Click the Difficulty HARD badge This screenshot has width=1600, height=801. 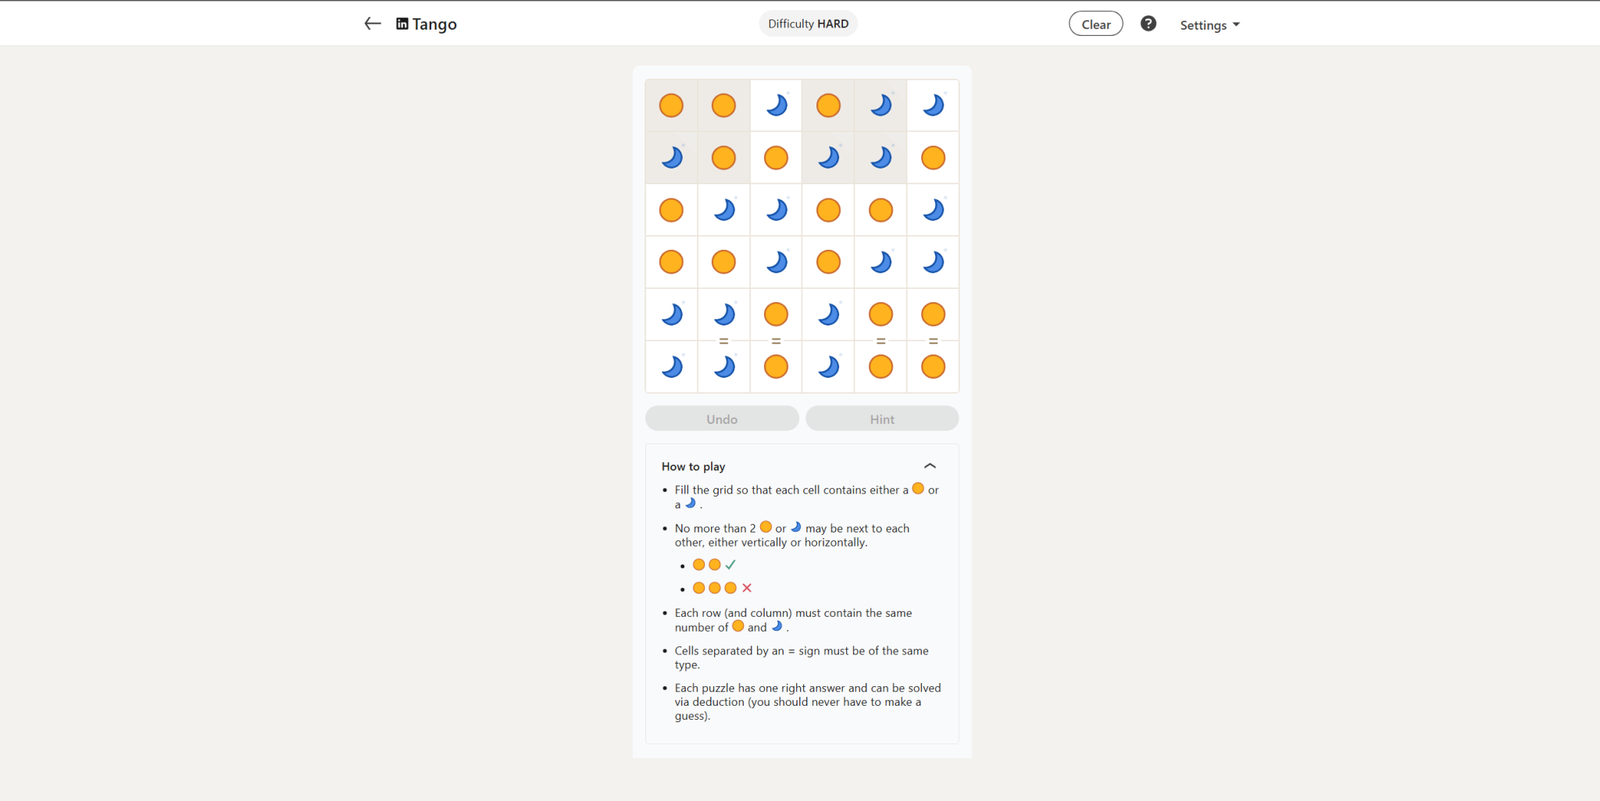808,24
